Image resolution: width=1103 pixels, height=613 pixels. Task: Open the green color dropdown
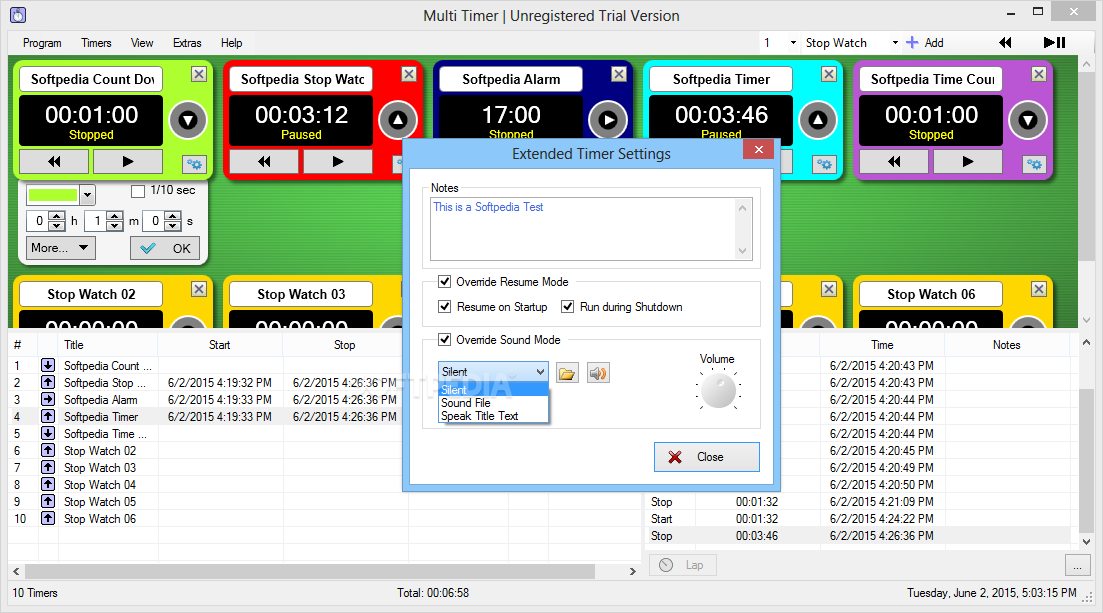pyautogui.click(x=87, y=194)
